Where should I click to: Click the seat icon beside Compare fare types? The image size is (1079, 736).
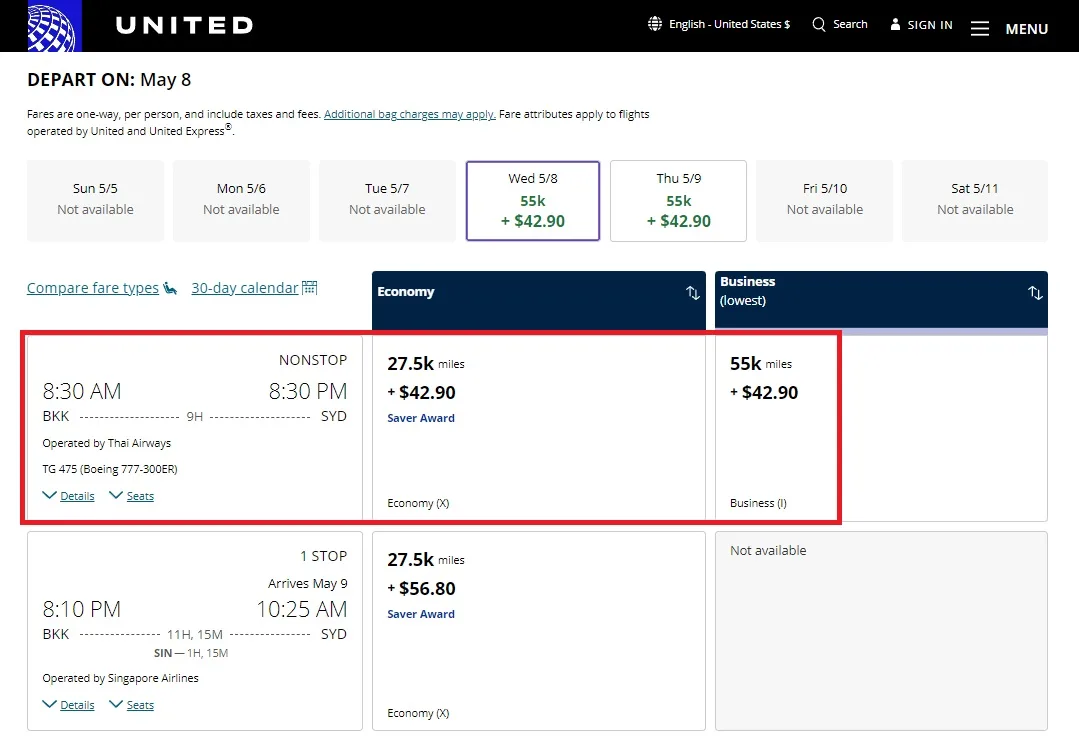pos(170,288)
